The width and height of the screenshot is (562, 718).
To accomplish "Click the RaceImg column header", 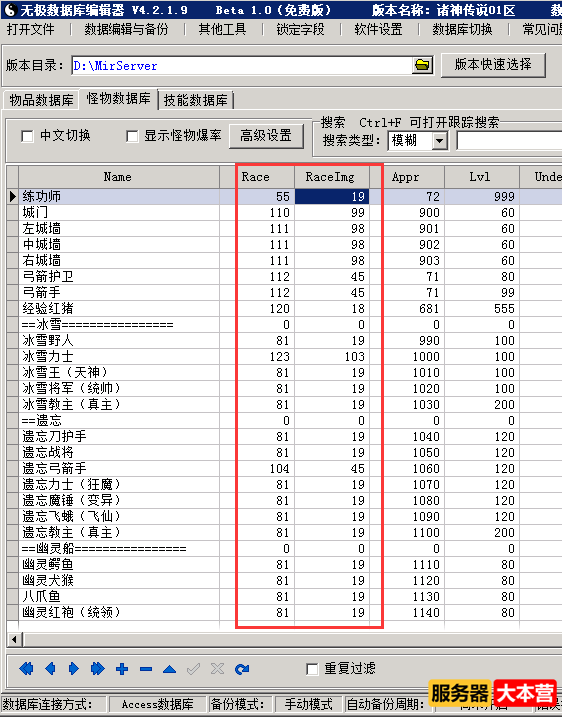I will pyautogui.click(x=331, y=177).
